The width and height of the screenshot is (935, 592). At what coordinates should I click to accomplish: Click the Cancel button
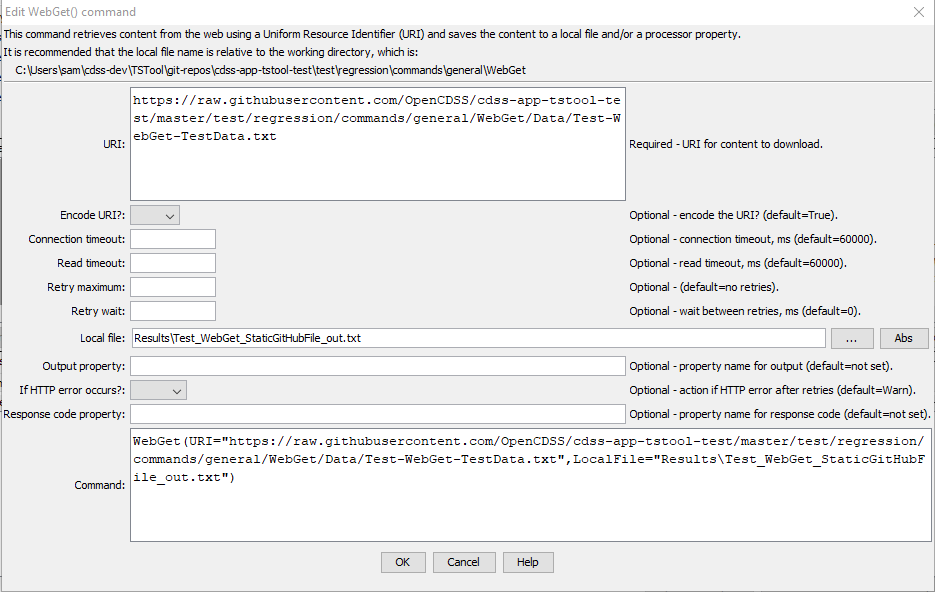[x=463, y=562]
